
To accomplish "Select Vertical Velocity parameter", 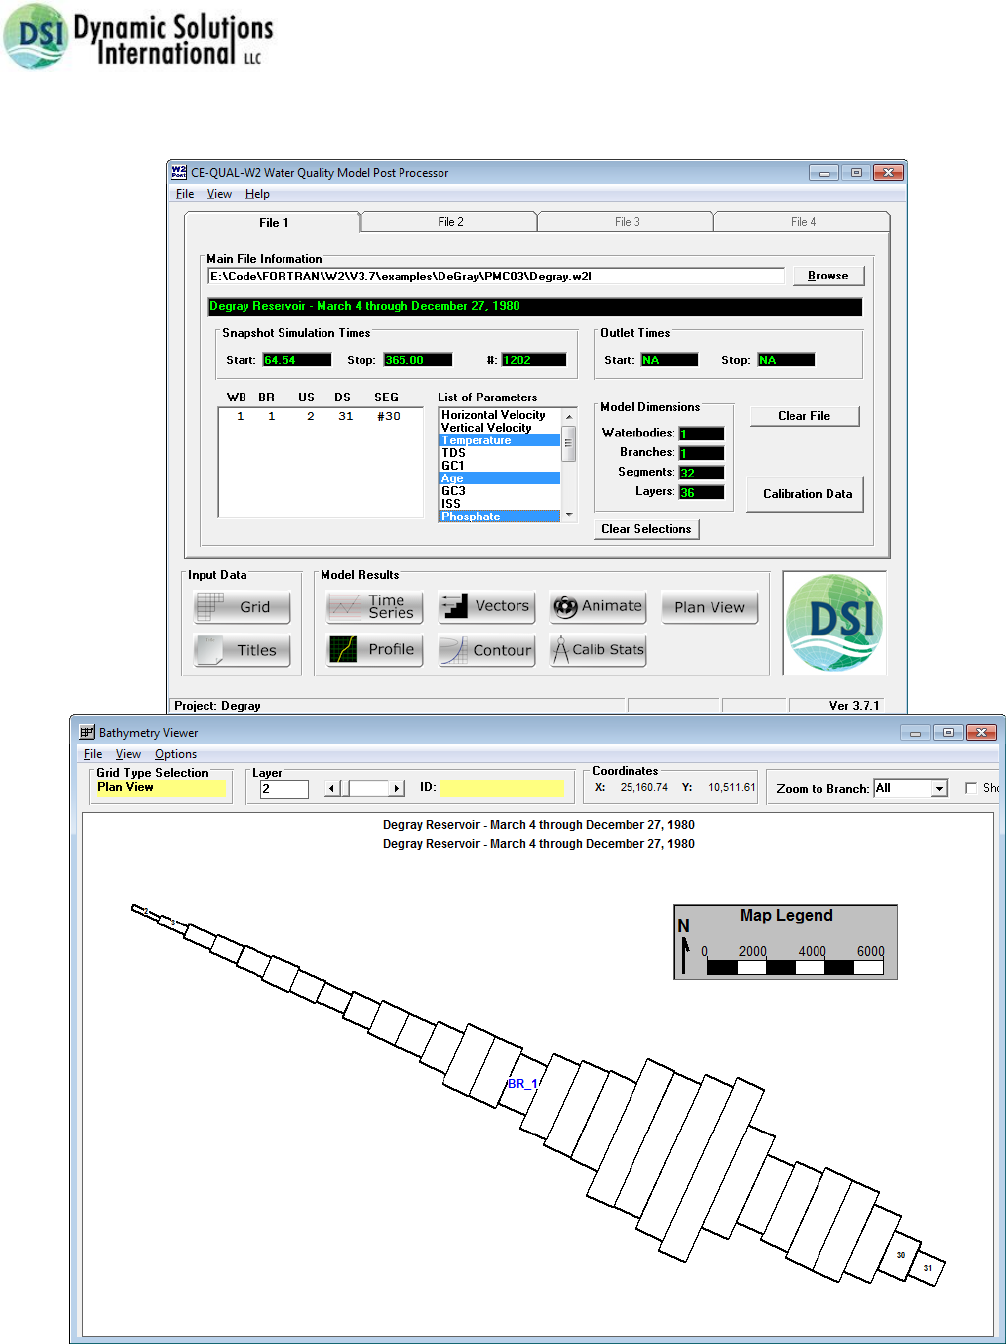I will (x=500, y=428).
